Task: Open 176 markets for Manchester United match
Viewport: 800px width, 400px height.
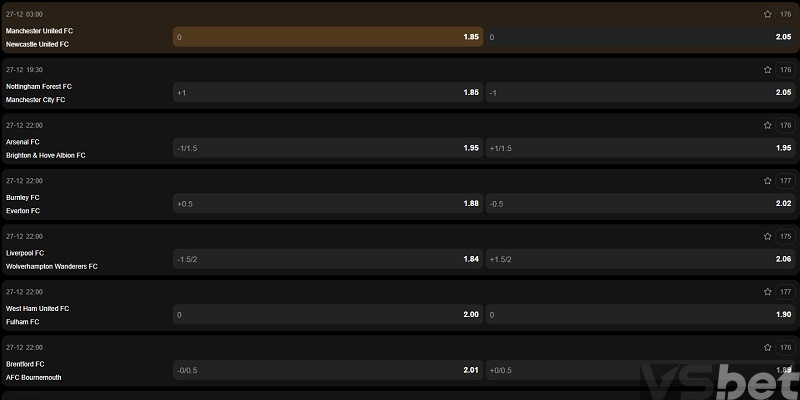Action: [x=785, y=15]
